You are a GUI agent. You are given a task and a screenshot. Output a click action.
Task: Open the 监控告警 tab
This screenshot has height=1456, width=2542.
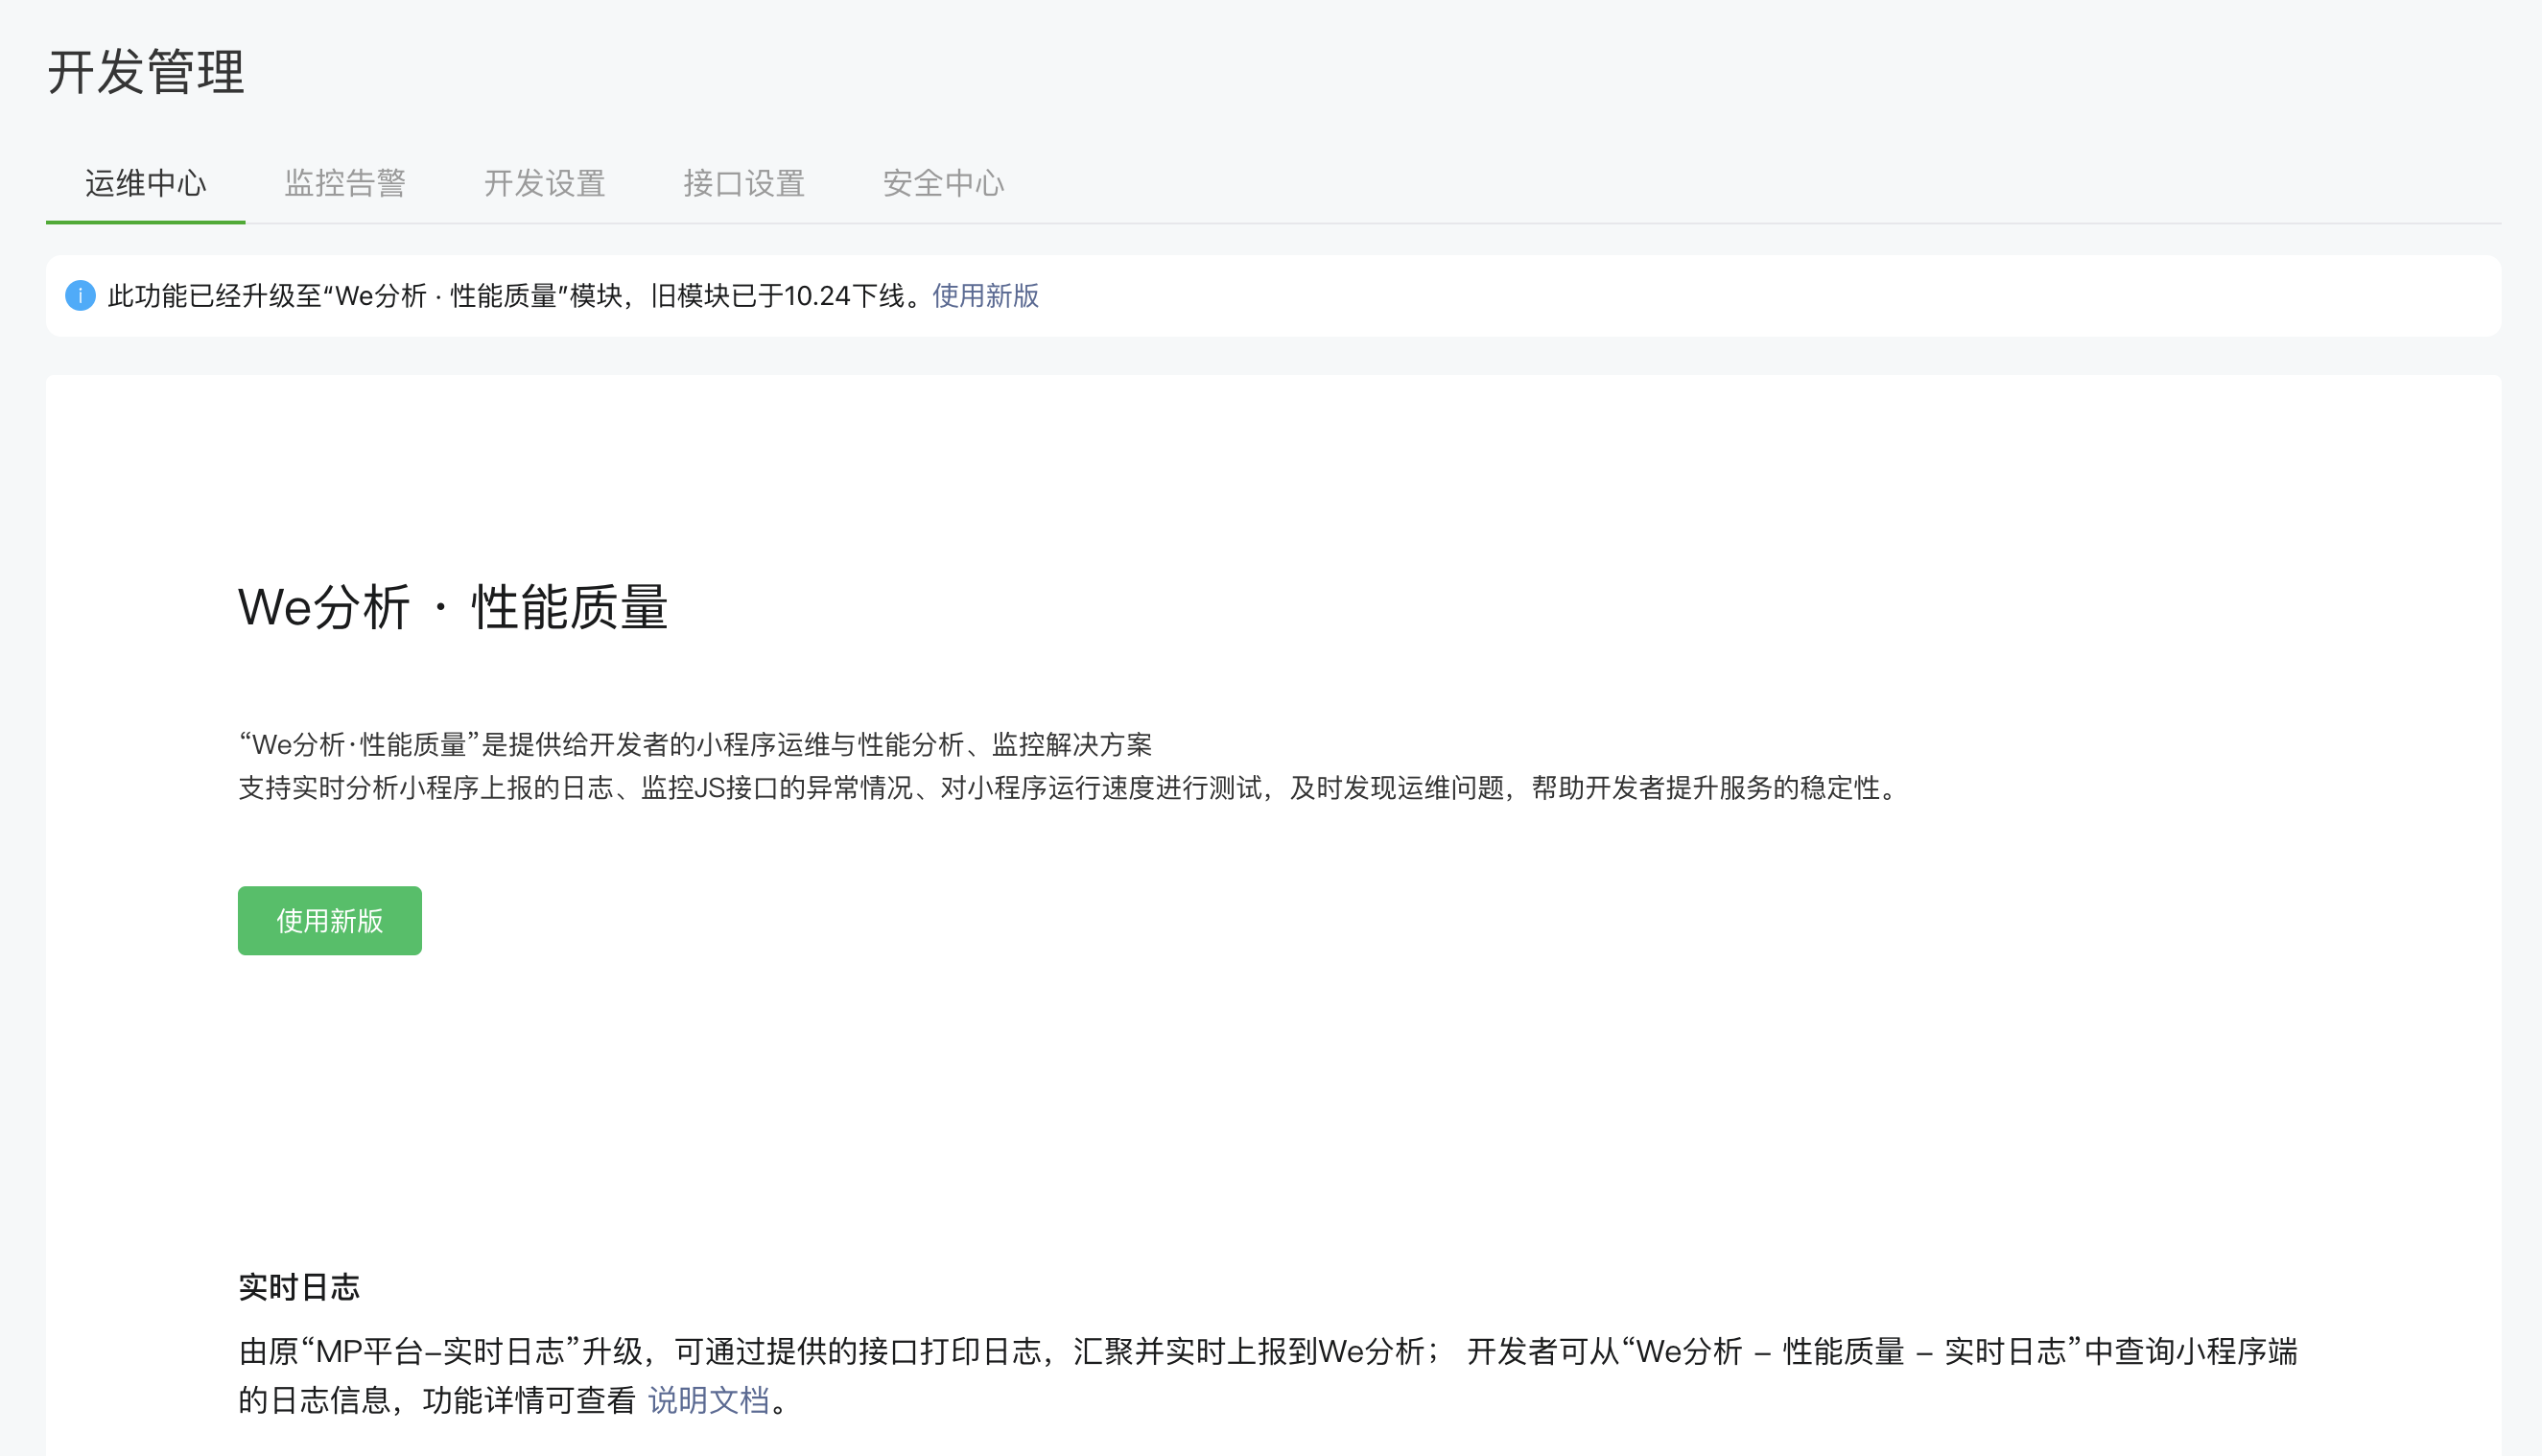pos(345,183)
